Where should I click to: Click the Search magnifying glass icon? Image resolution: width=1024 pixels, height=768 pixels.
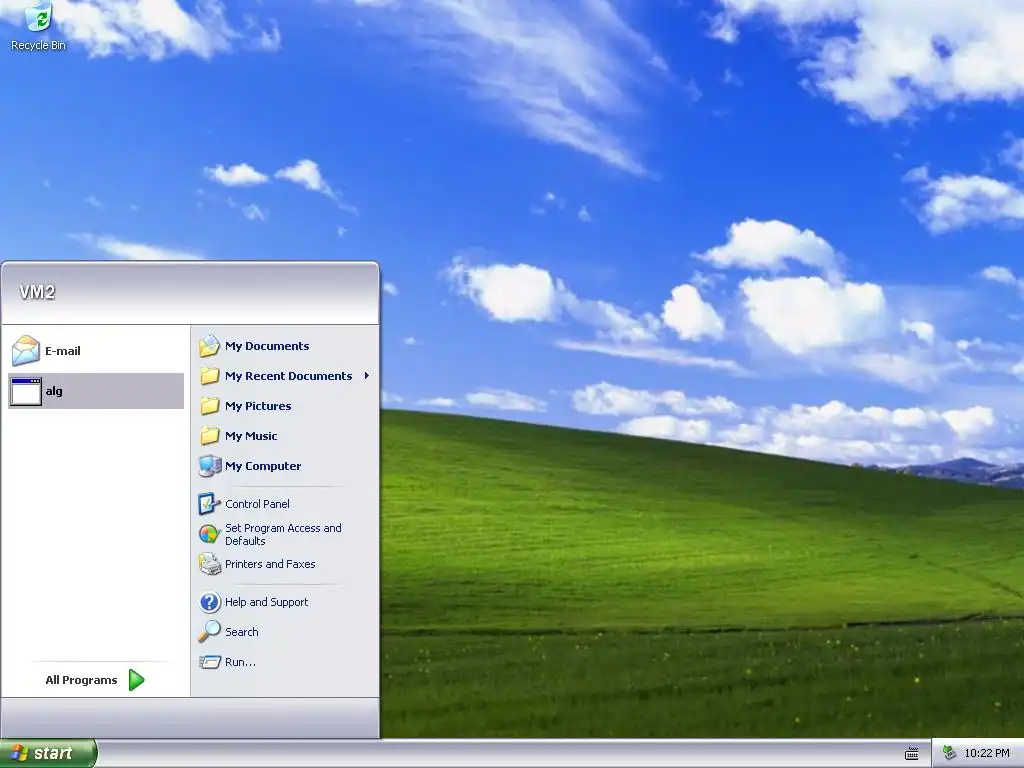pos(209,632)
